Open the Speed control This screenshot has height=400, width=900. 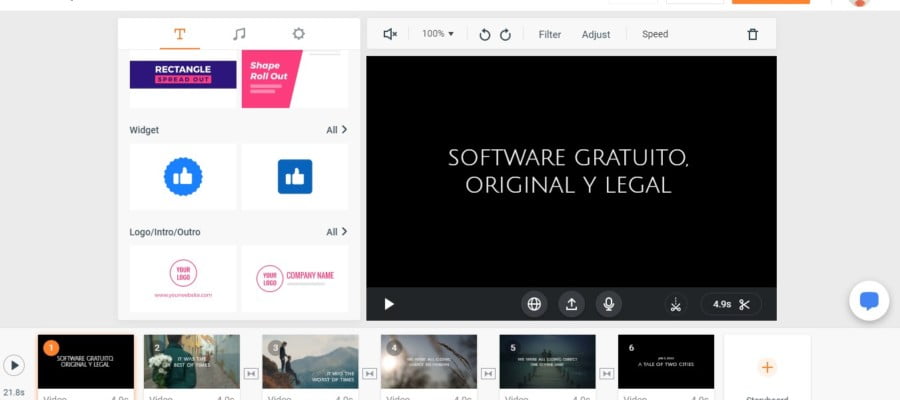point(655,34)
